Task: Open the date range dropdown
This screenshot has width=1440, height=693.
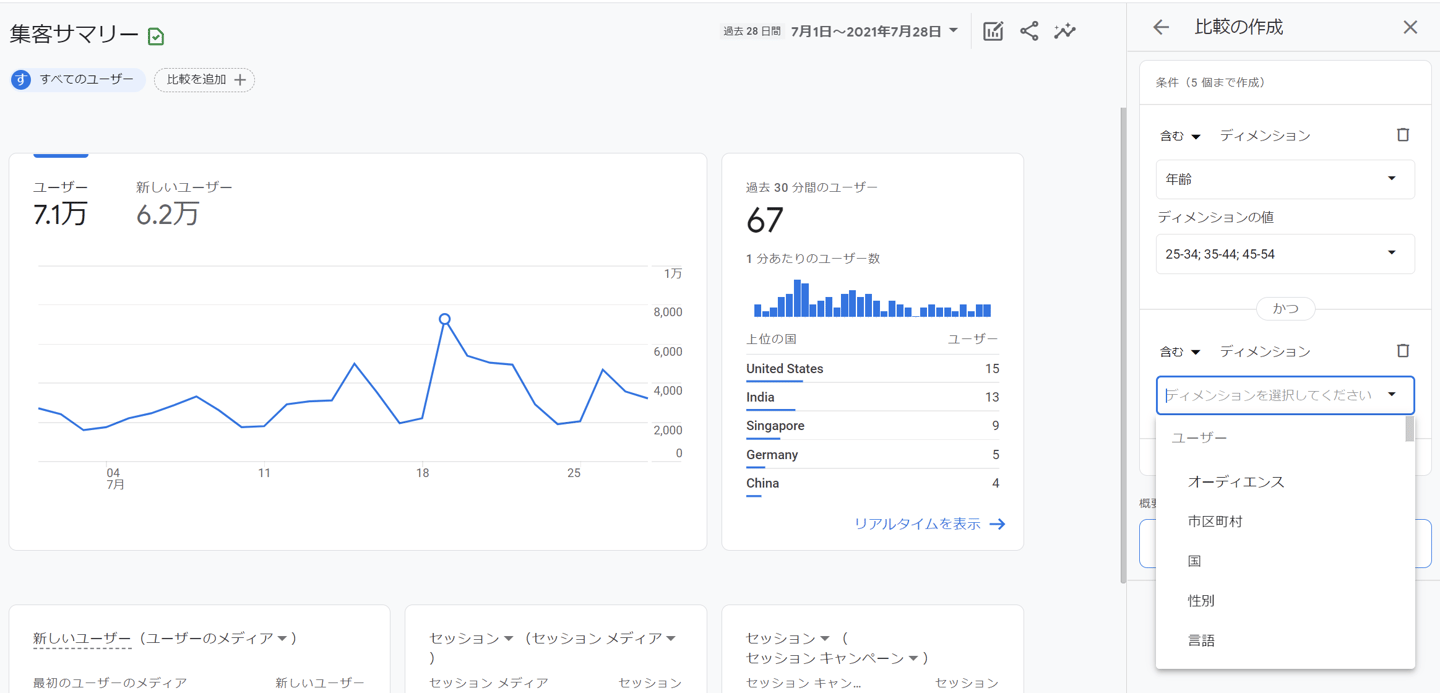Action: click(x=873, y=31)
